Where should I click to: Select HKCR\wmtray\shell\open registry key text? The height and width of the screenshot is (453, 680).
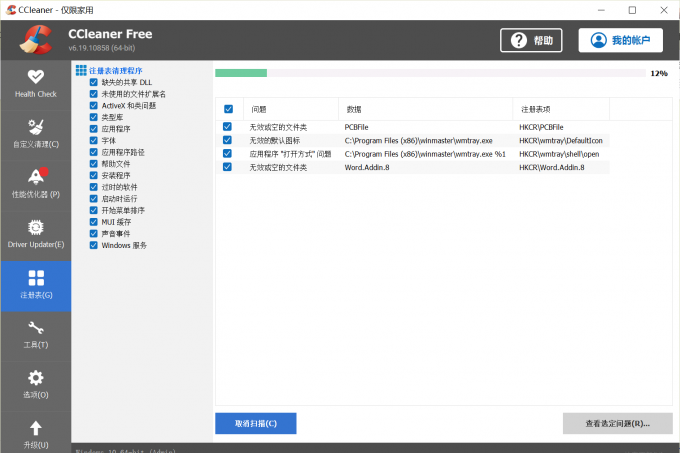tap(559, 154)
